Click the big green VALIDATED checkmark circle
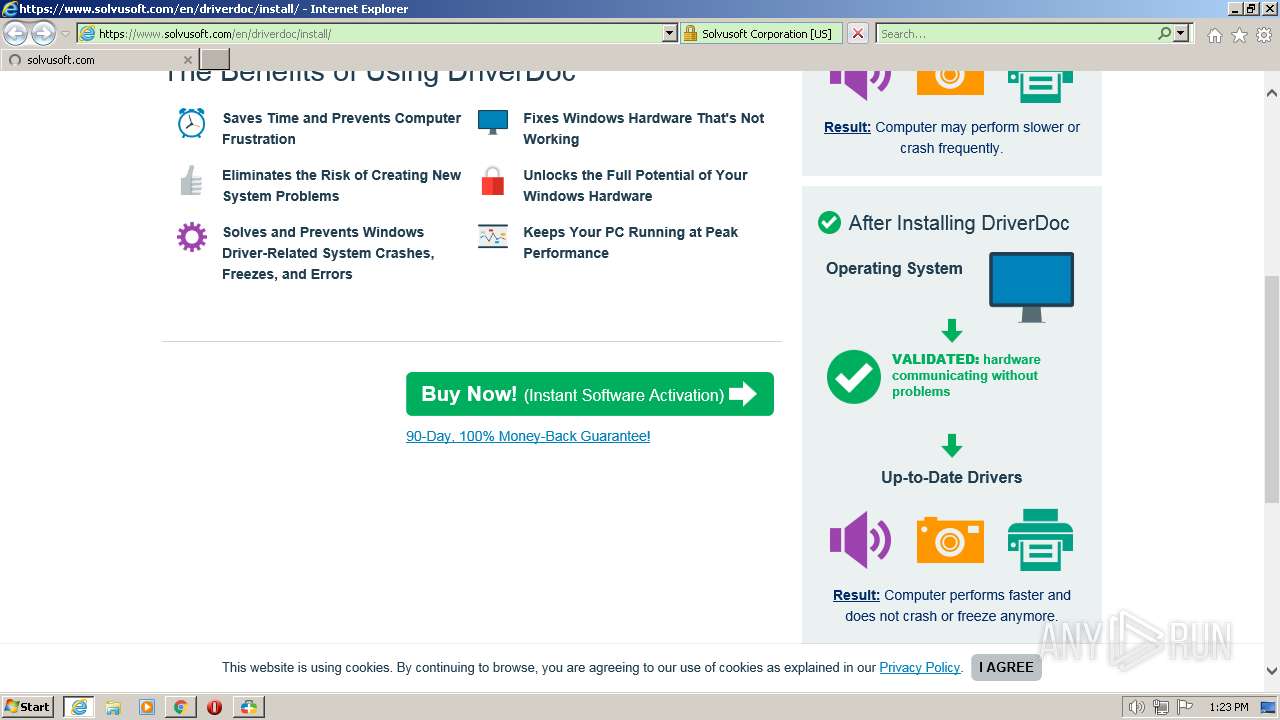 [854, 376]
